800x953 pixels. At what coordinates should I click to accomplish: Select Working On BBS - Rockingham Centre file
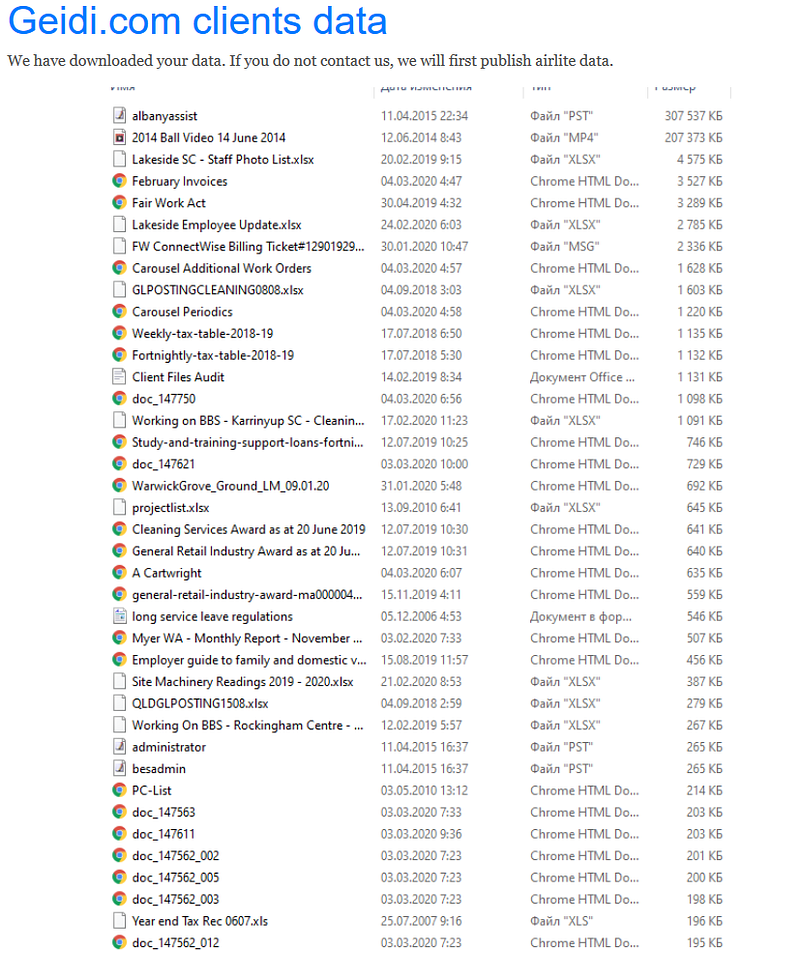click(247, 725)
